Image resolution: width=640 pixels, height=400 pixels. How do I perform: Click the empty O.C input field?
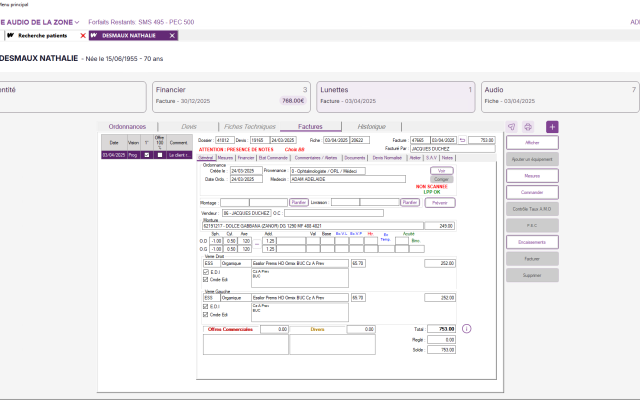click(334, 213)
